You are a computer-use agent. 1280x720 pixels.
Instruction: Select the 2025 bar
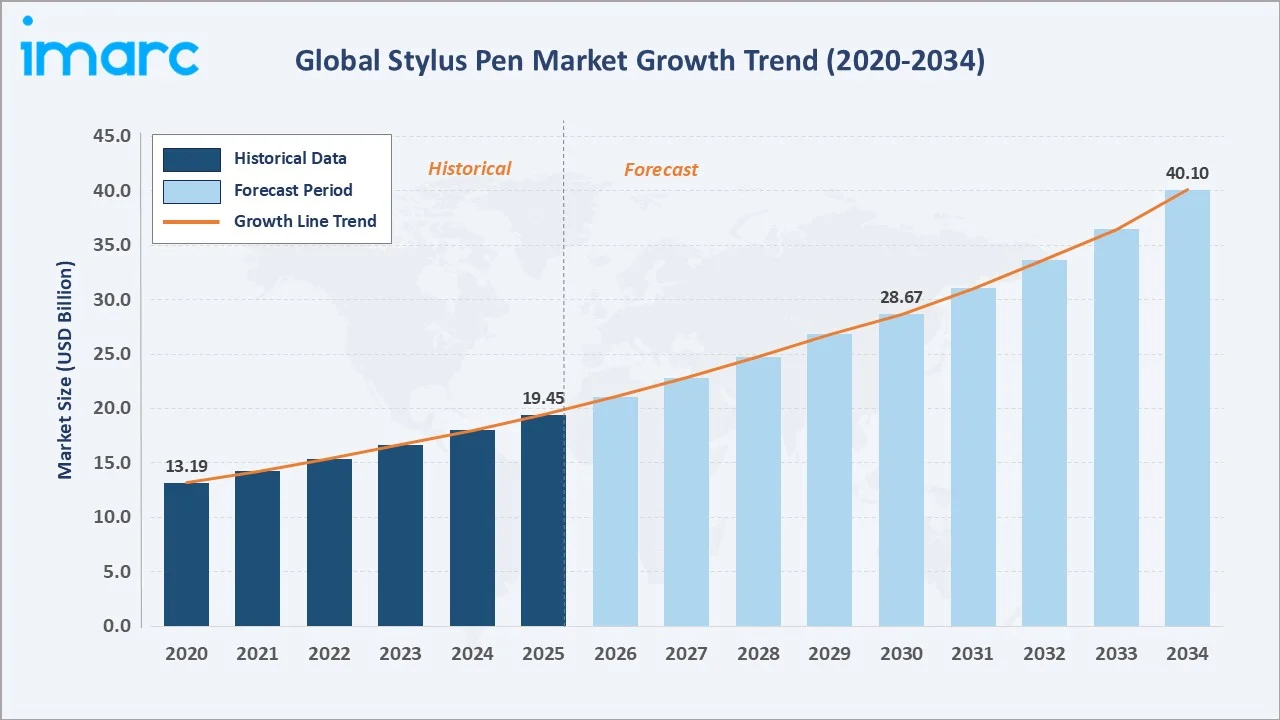pyautogui.click(x=544, y=520)
